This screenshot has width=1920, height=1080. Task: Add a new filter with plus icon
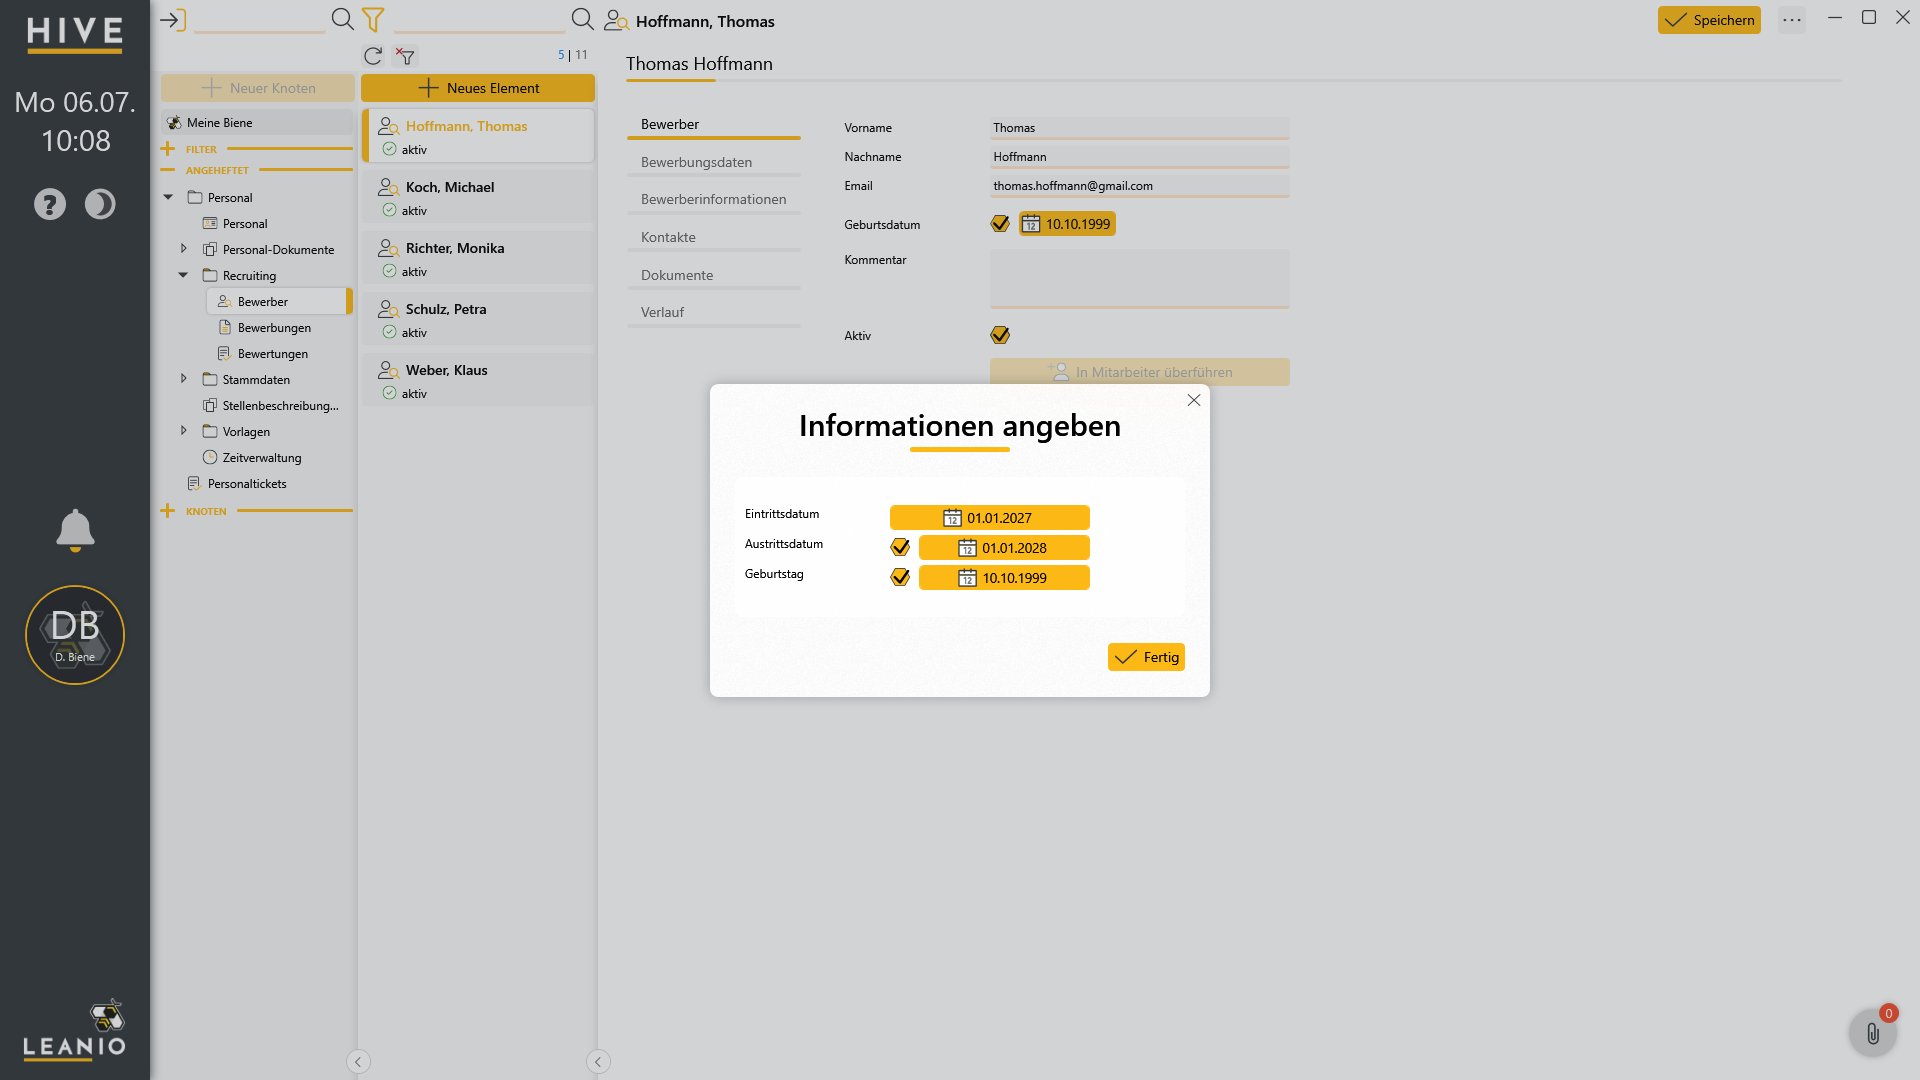click(x=167, y=149)
